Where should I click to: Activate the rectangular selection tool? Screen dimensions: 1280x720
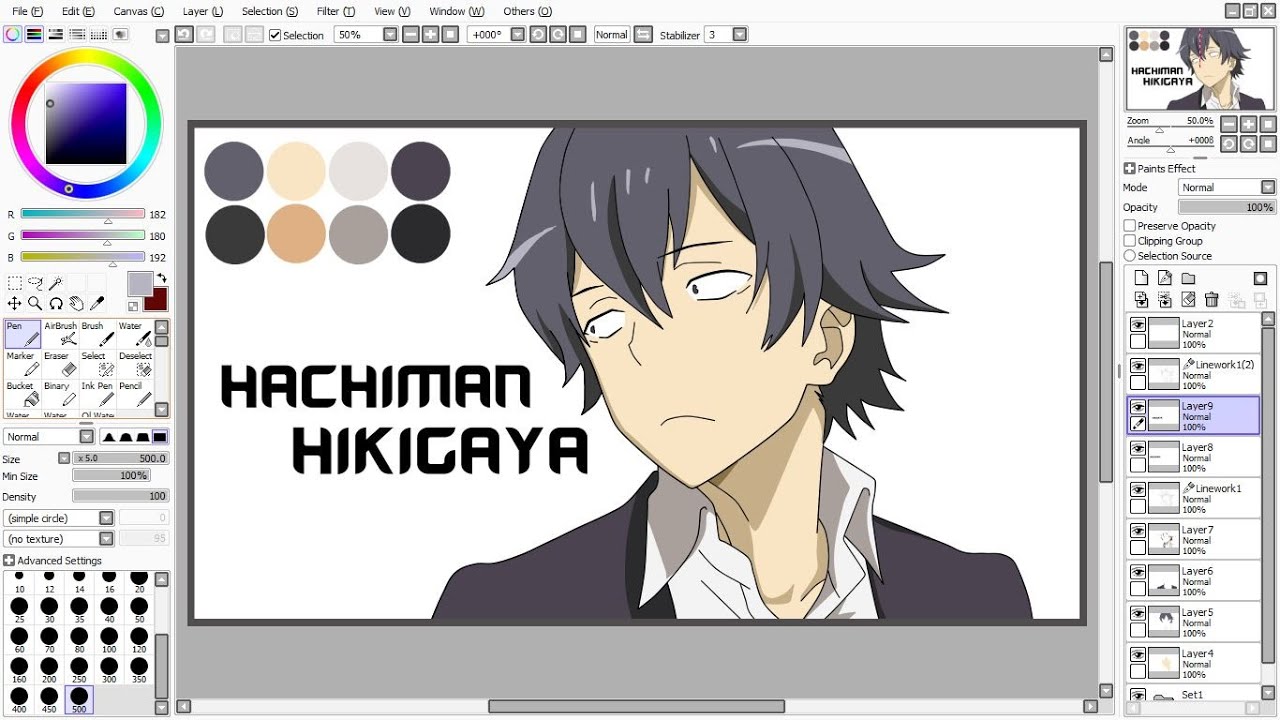pos(15,284)
